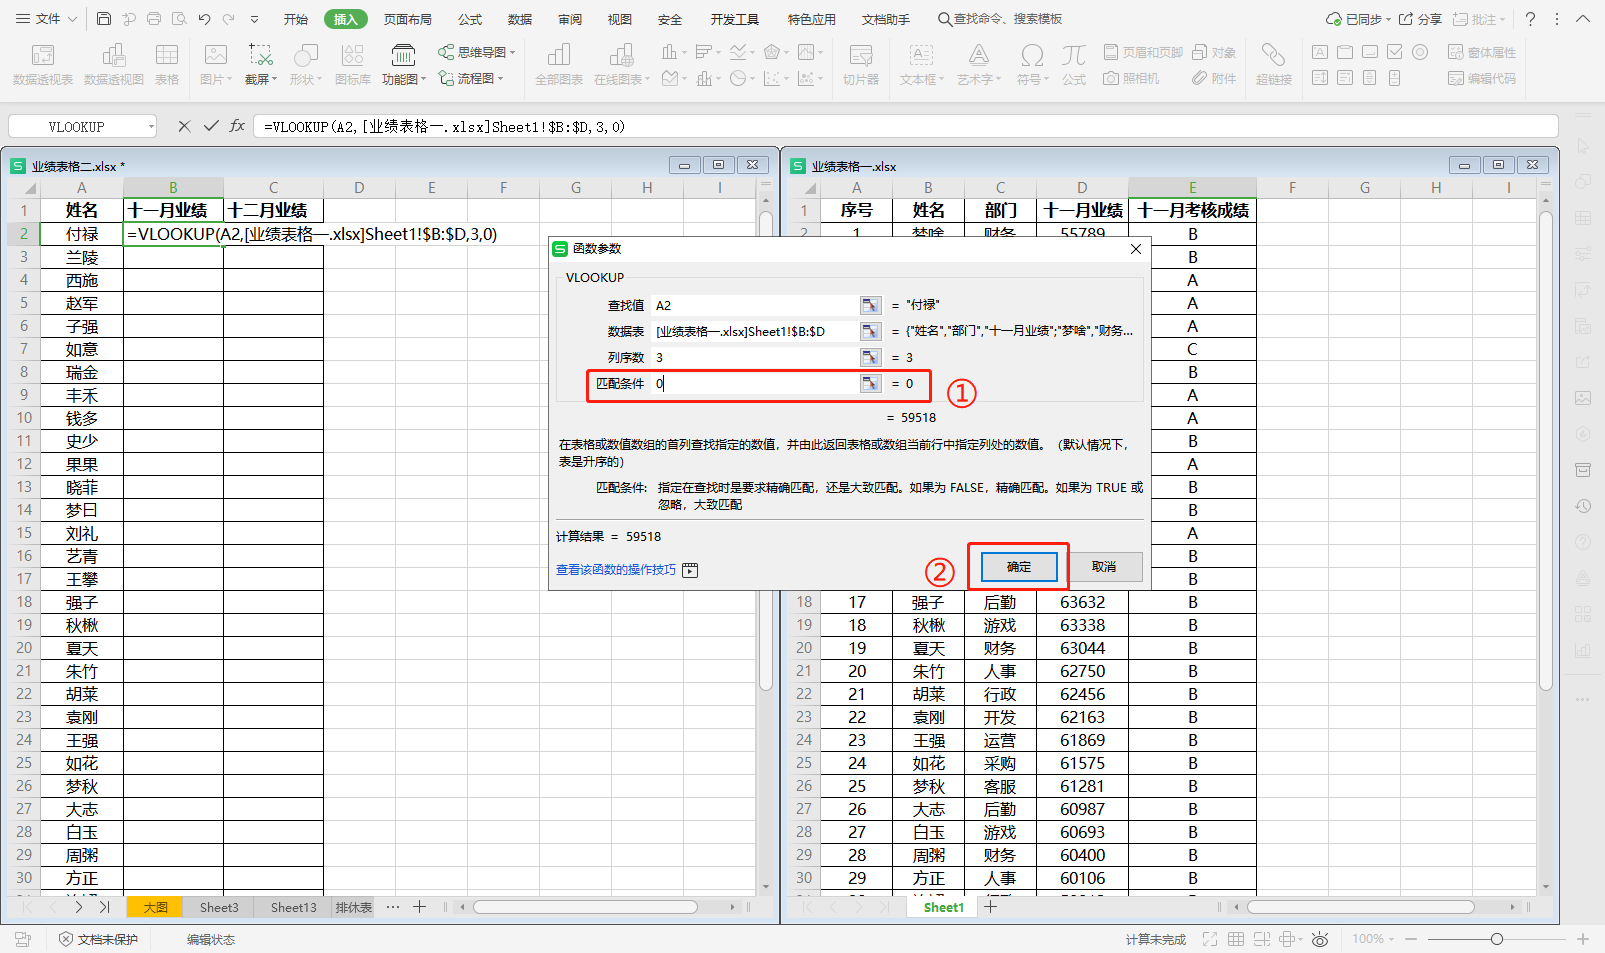Open the 查看该函数的操作技巧 help link

tap(616, 569)
